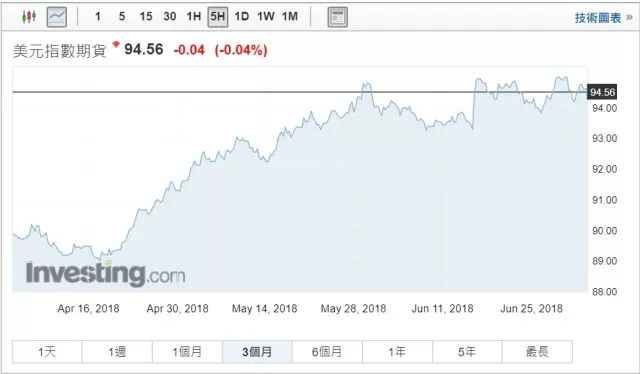View the 5年 range

tap(467, 352)
